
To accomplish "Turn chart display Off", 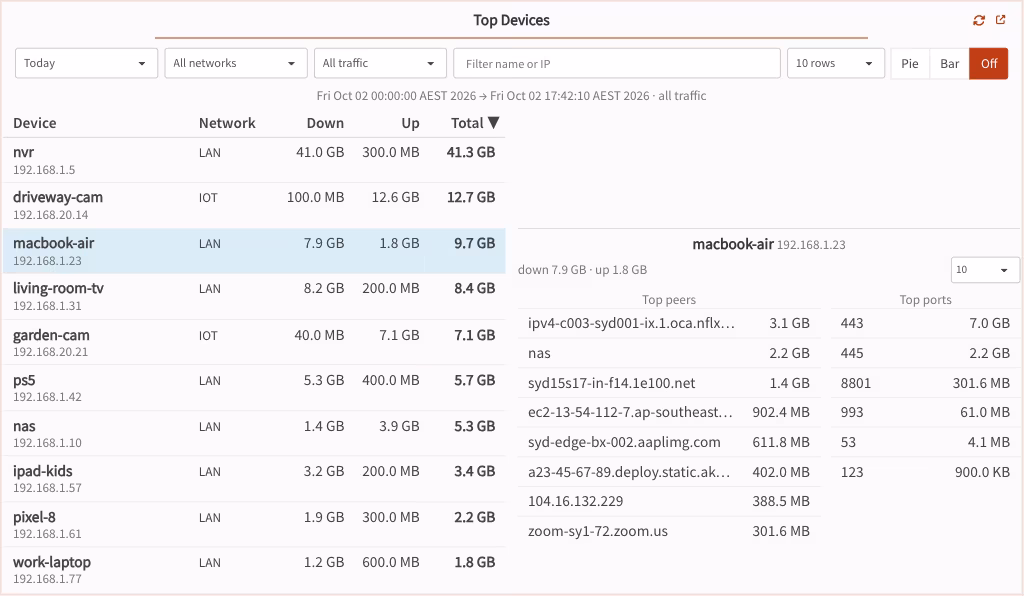I will (x=989, y=63).
